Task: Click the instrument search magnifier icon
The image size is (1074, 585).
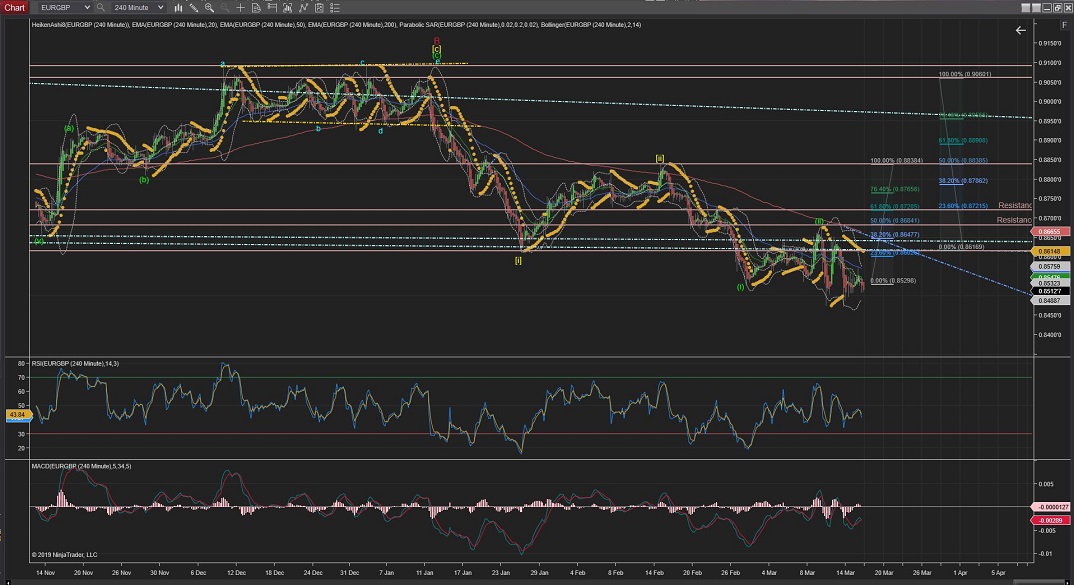Action: coord(101,8)
